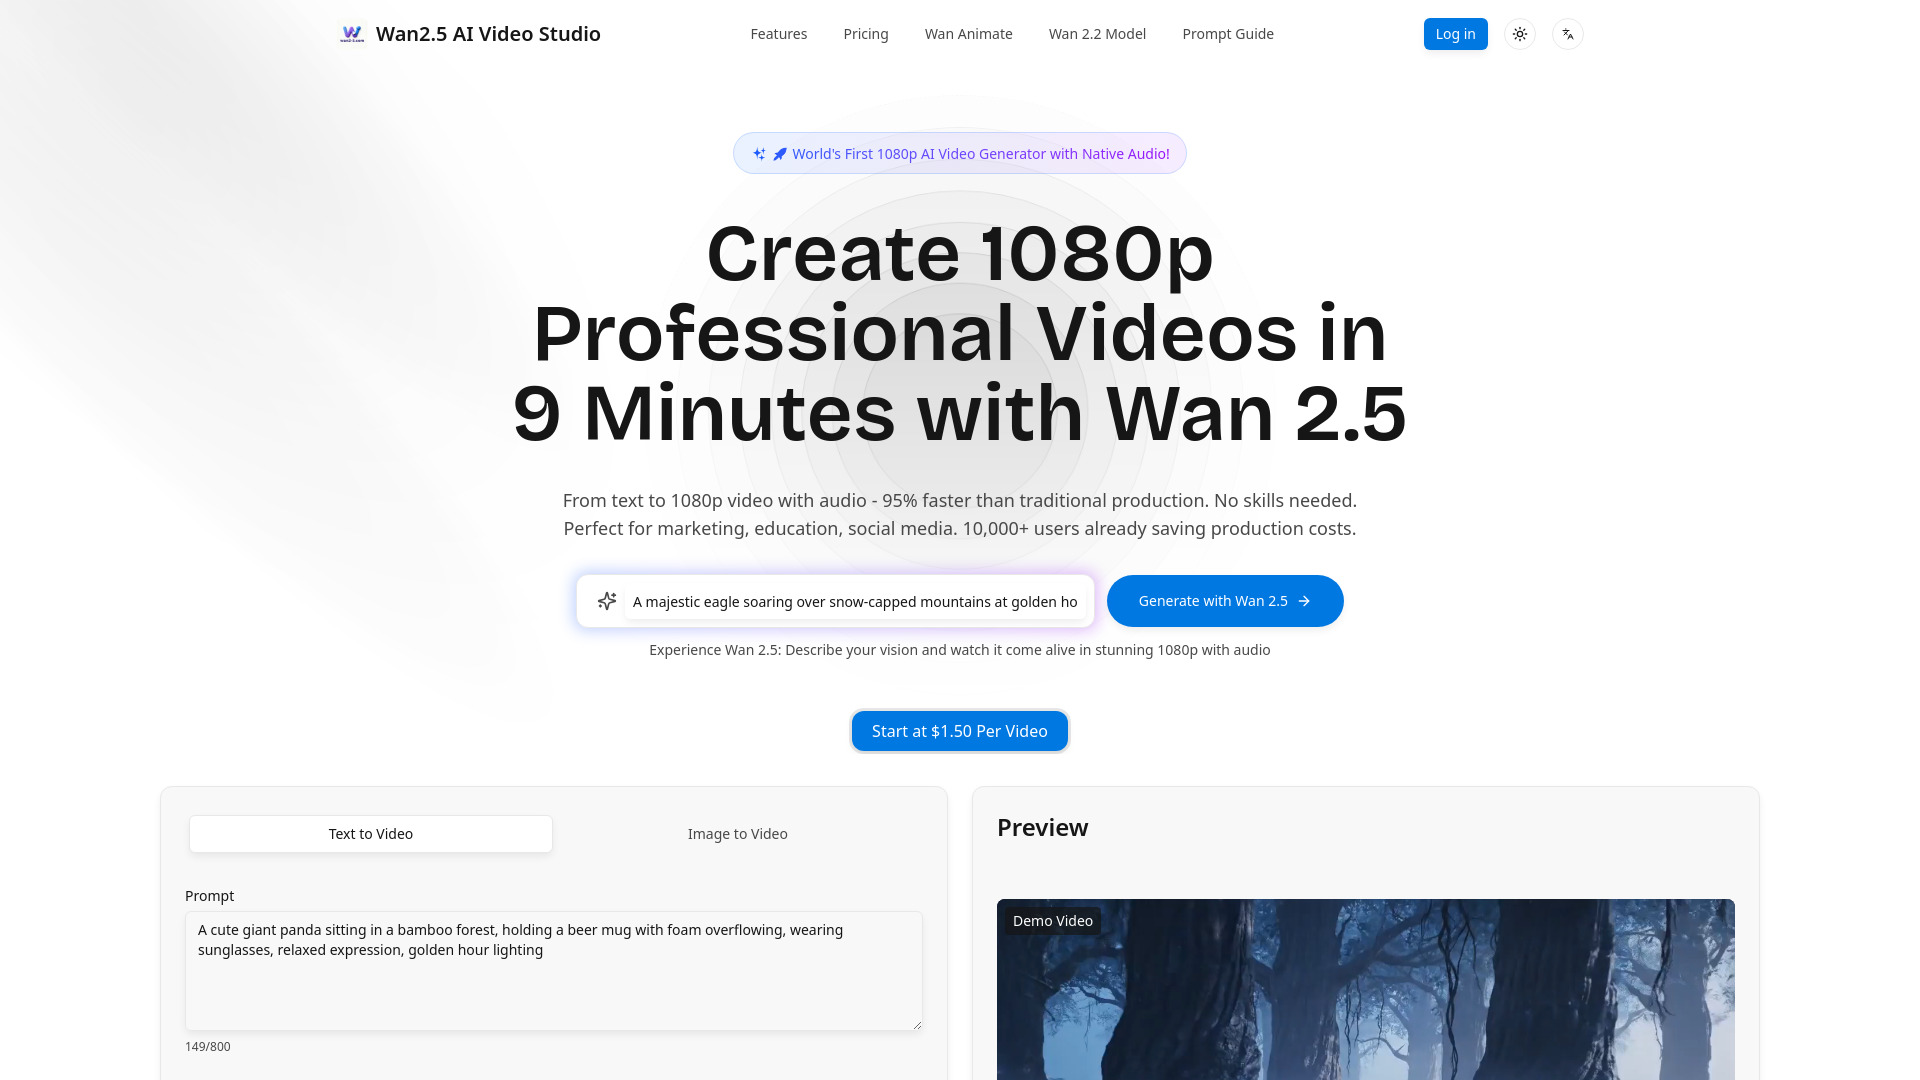Image resolution: width=1920 pixels, height=1080 pixels.
Task: Click the sparkle icon in the prompt bar
Action: point(607,600)
